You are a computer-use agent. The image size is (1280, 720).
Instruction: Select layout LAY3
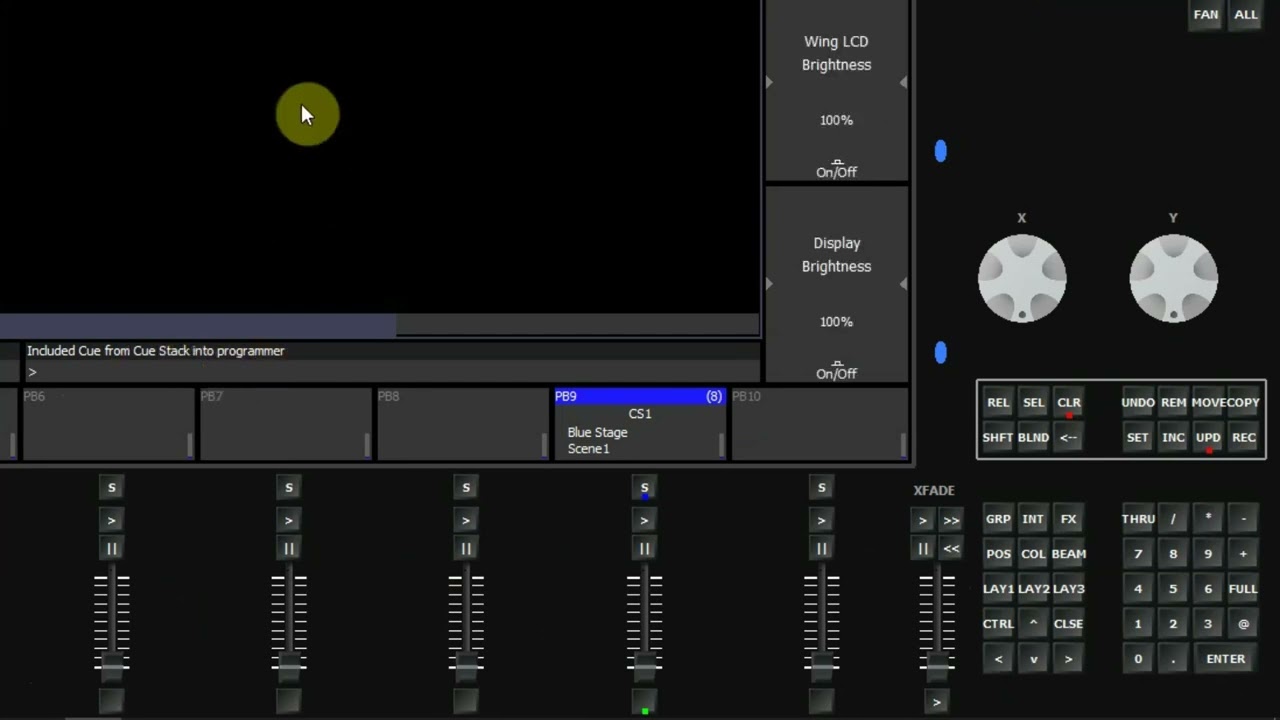(1069, 589)
